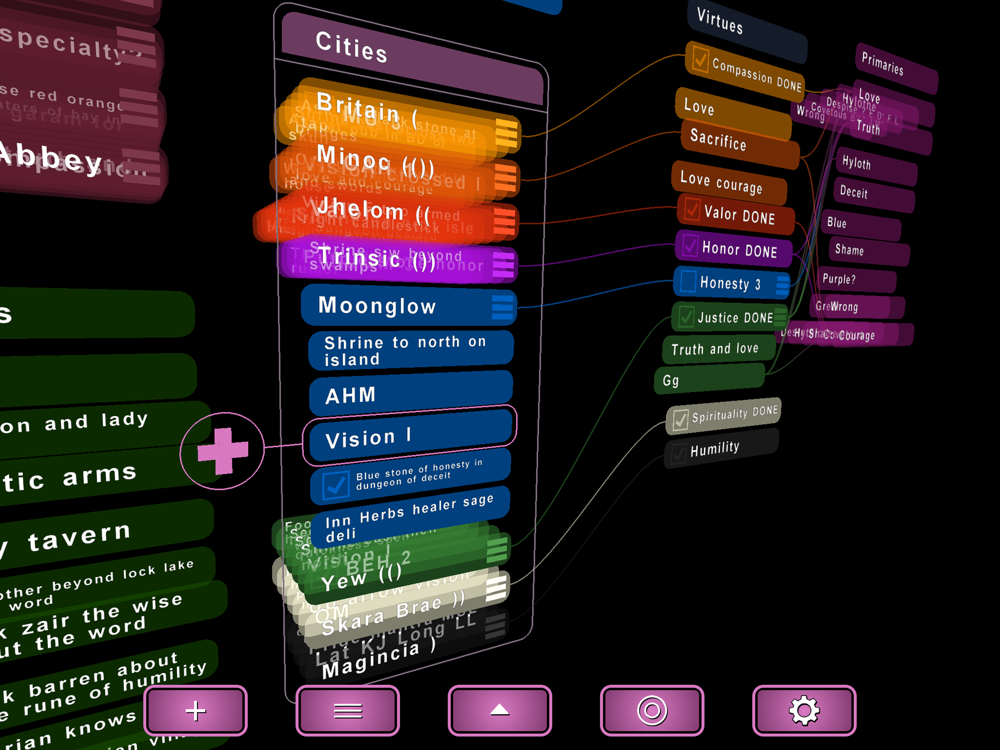Select the Gg node under Virtues
The image size is (1000, 750).
[x=709, y=378]
